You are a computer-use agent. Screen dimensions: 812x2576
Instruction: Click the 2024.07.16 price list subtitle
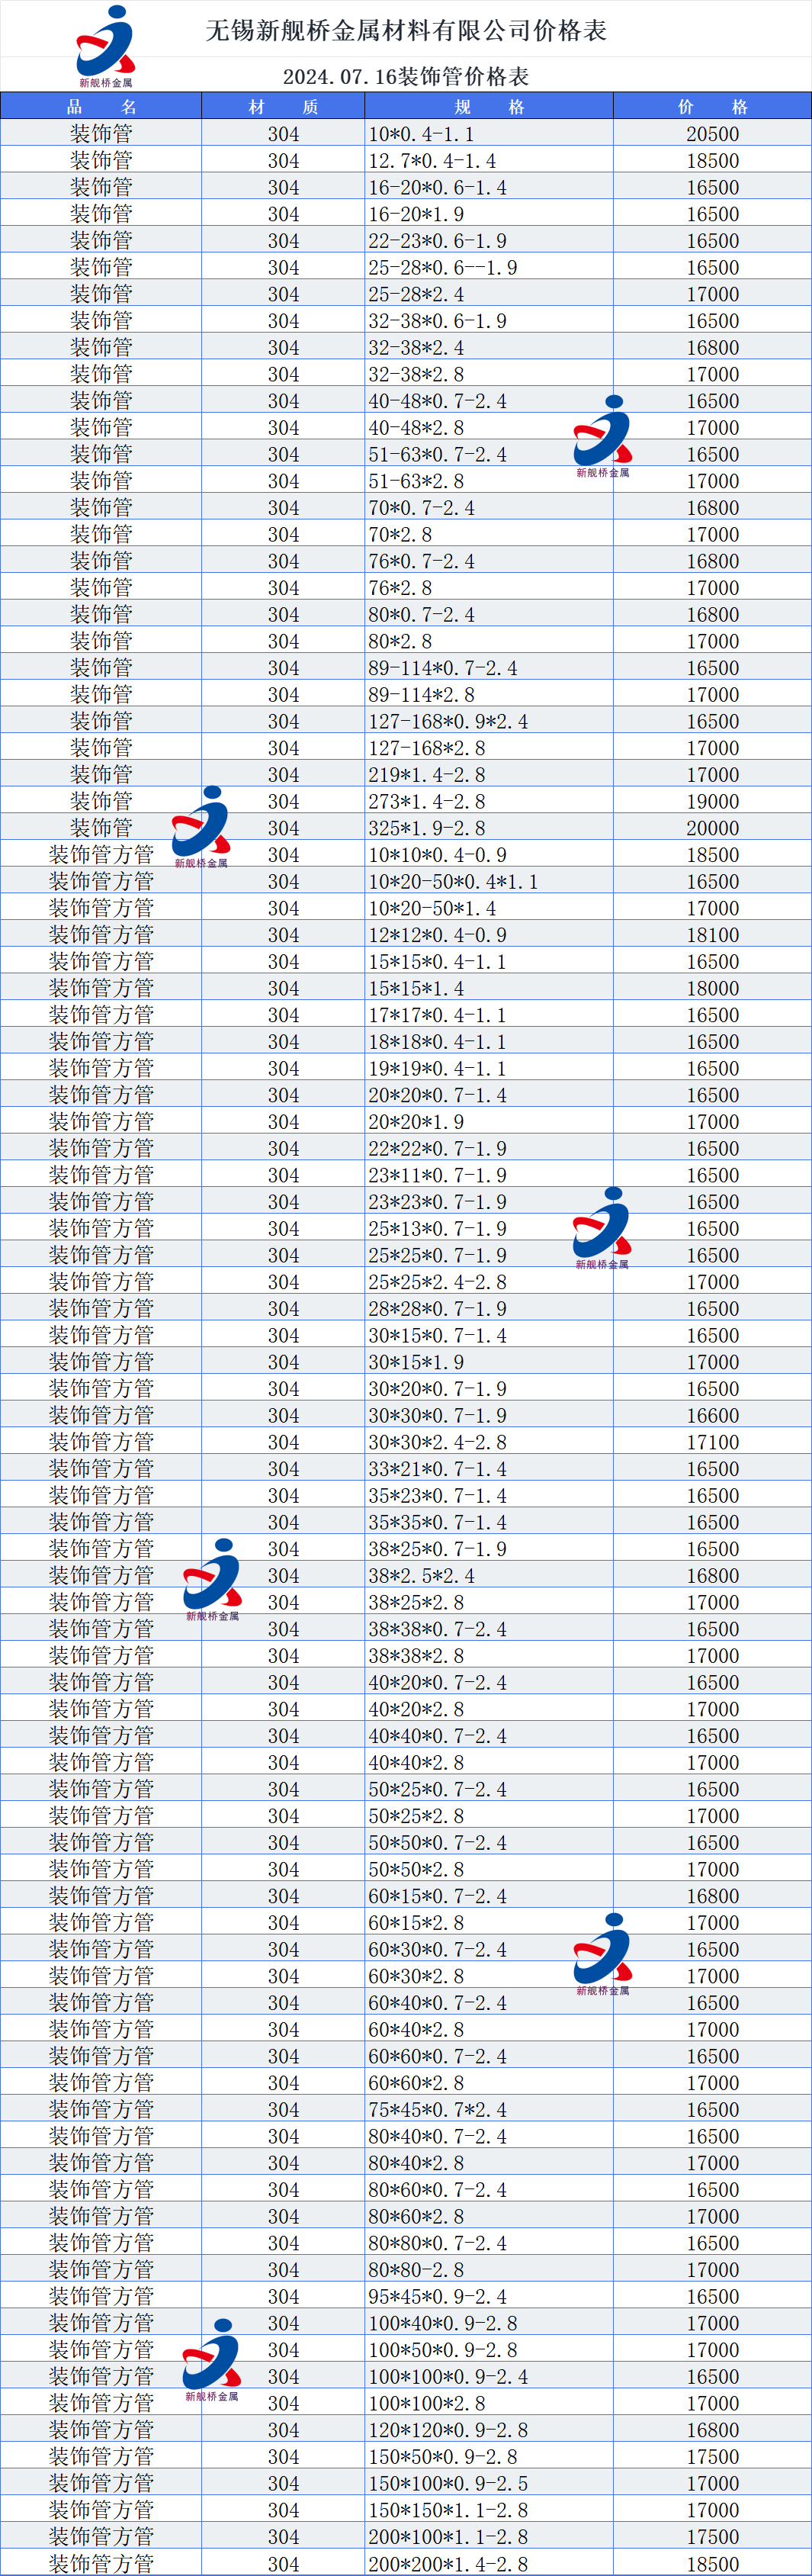coord(406,76)
